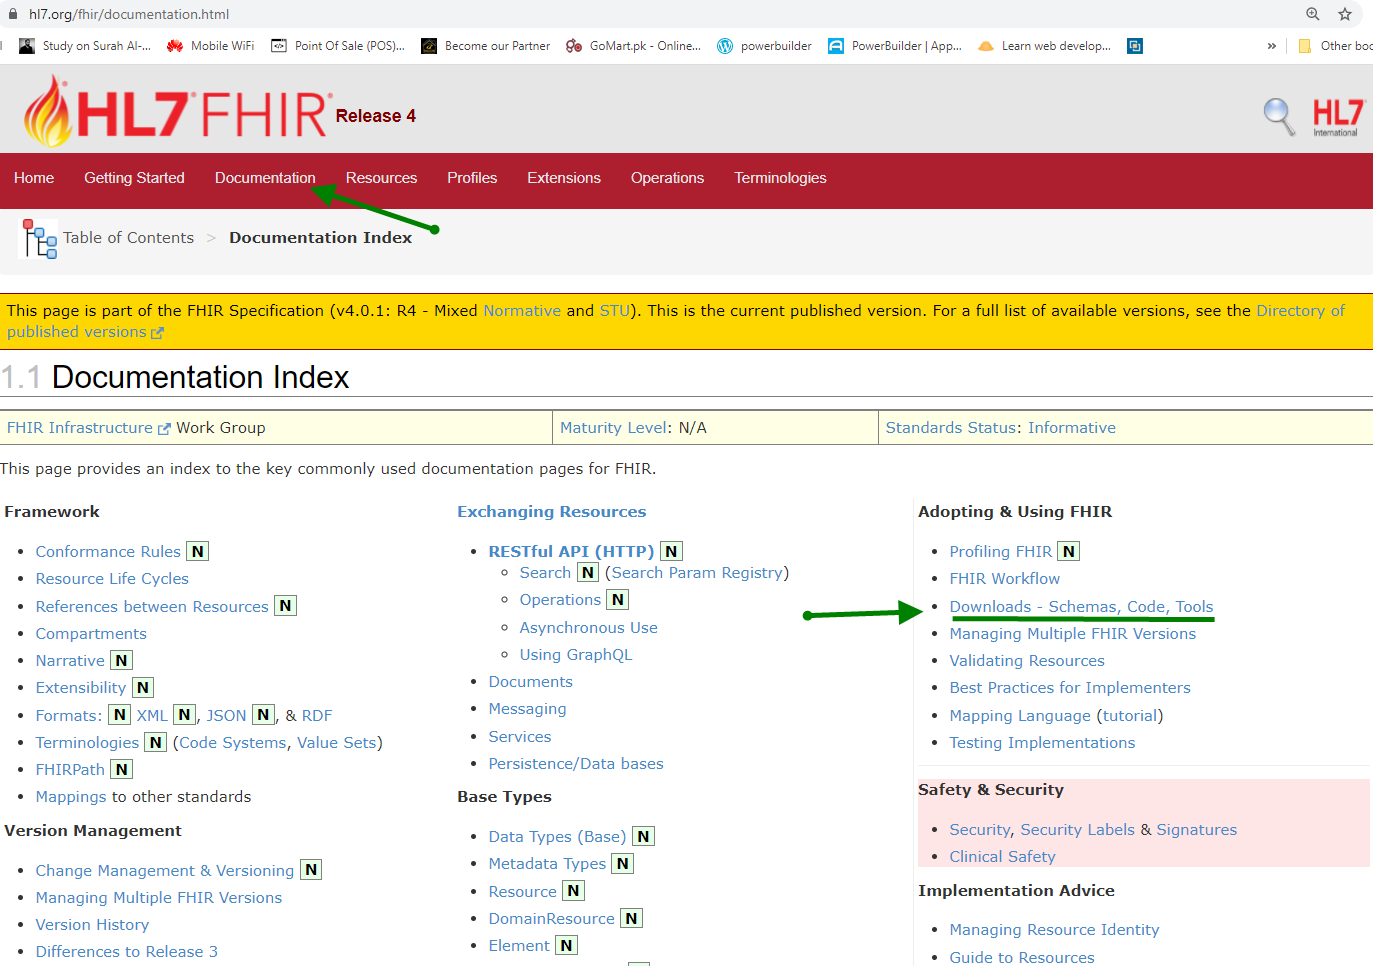
Task: Open the search magnifying glass icon
Action: pyautogui.click(x=1279, y=116)
